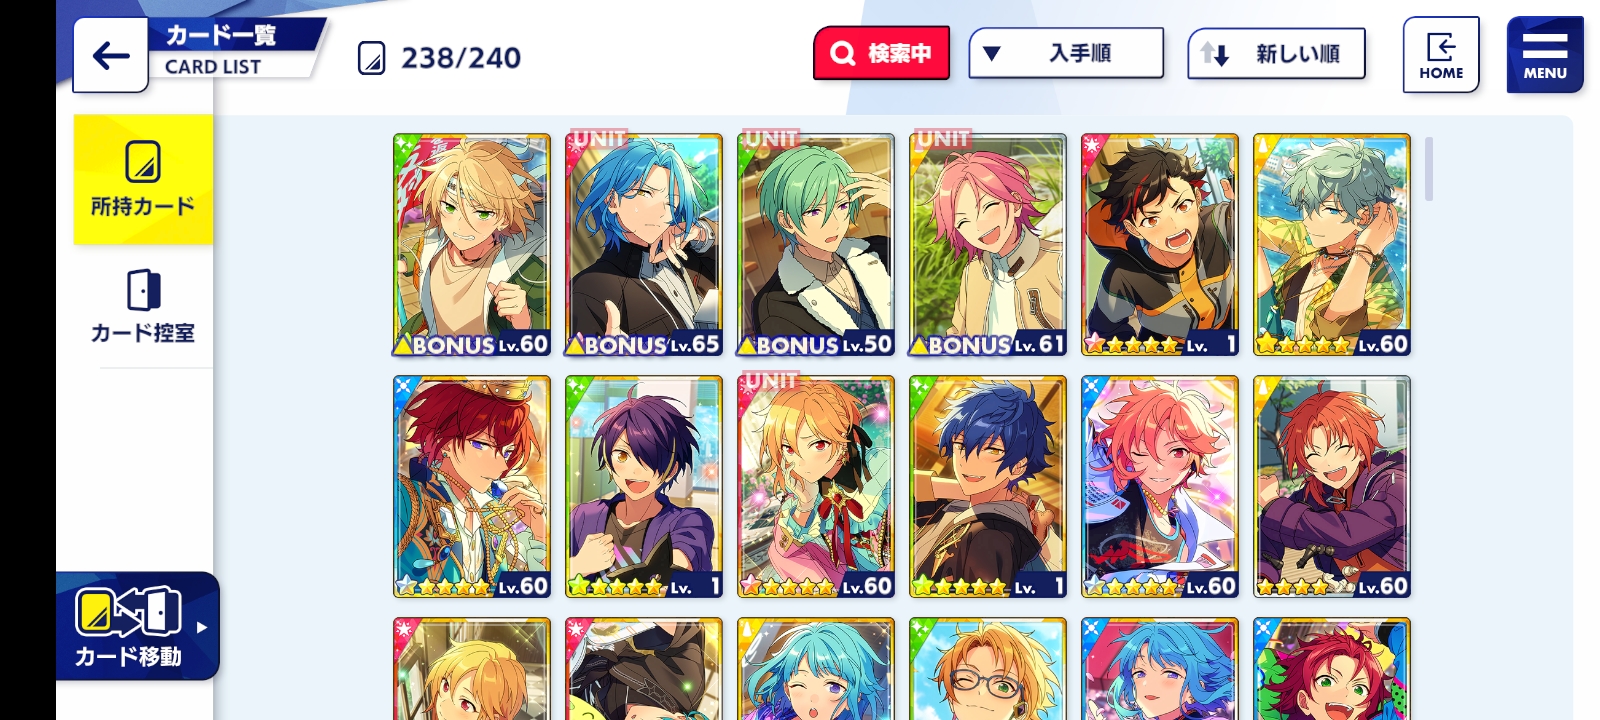Open the crowned red-haired Lv.60 card

tap(472, 487)
